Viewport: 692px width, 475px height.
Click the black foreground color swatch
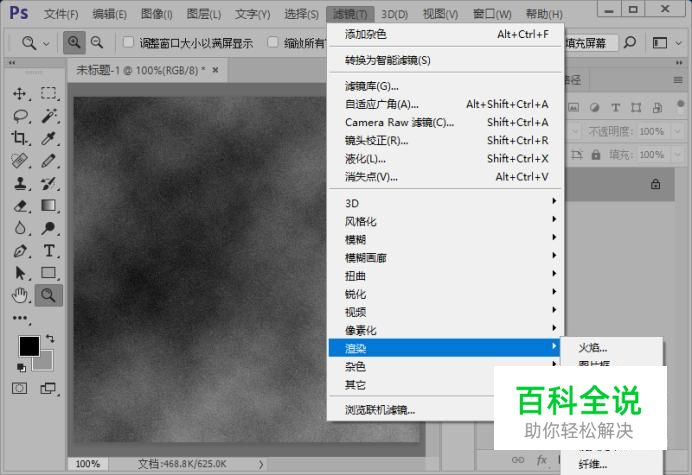(28, 345)
